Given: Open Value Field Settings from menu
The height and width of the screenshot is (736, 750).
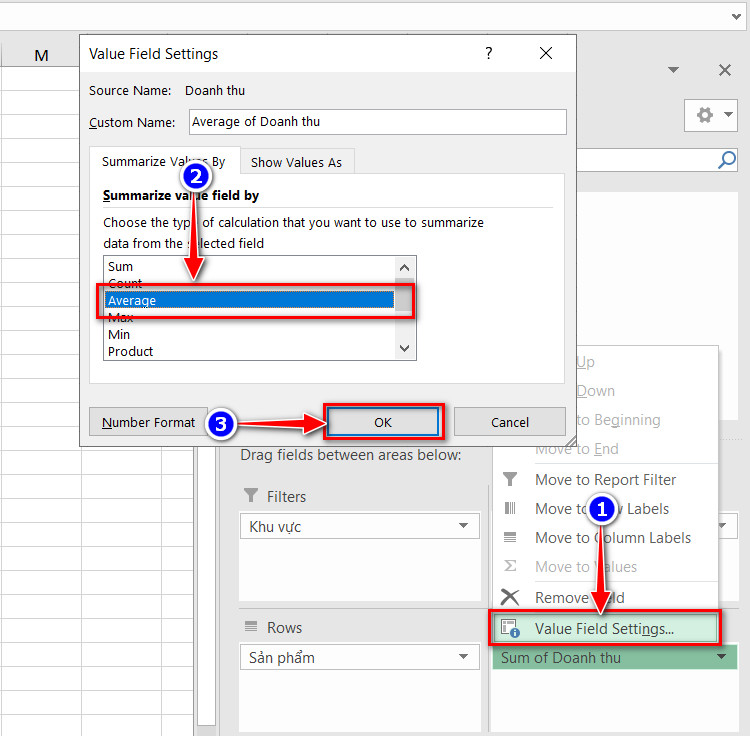Looking at the screenshot, I should 604,628.
